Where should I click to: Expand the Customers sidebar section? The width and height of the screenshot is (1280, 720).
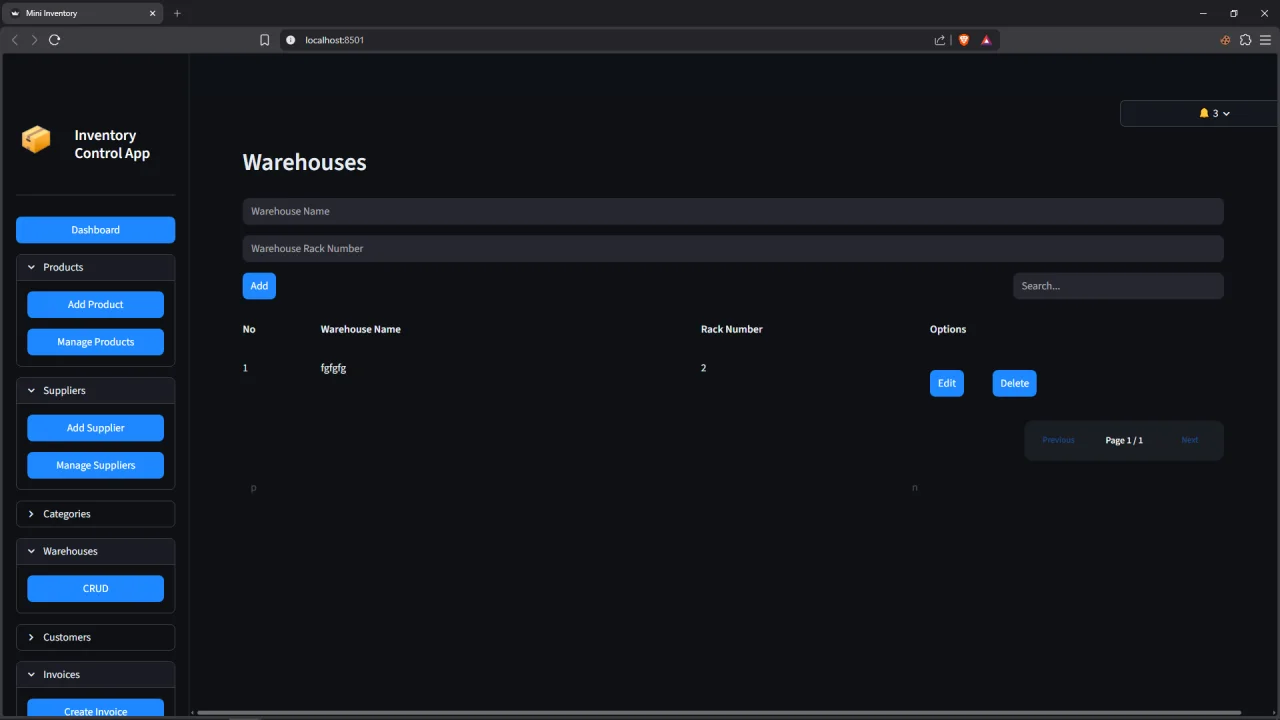tap(95, 637)
